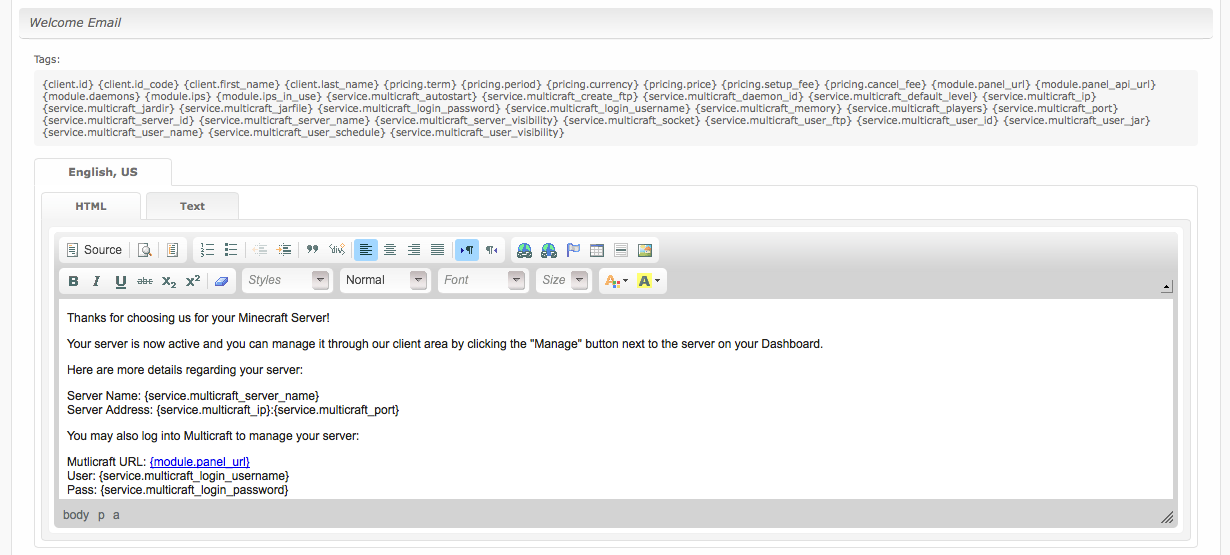
Task: Insert a numbered list
Action: point(207,250)
